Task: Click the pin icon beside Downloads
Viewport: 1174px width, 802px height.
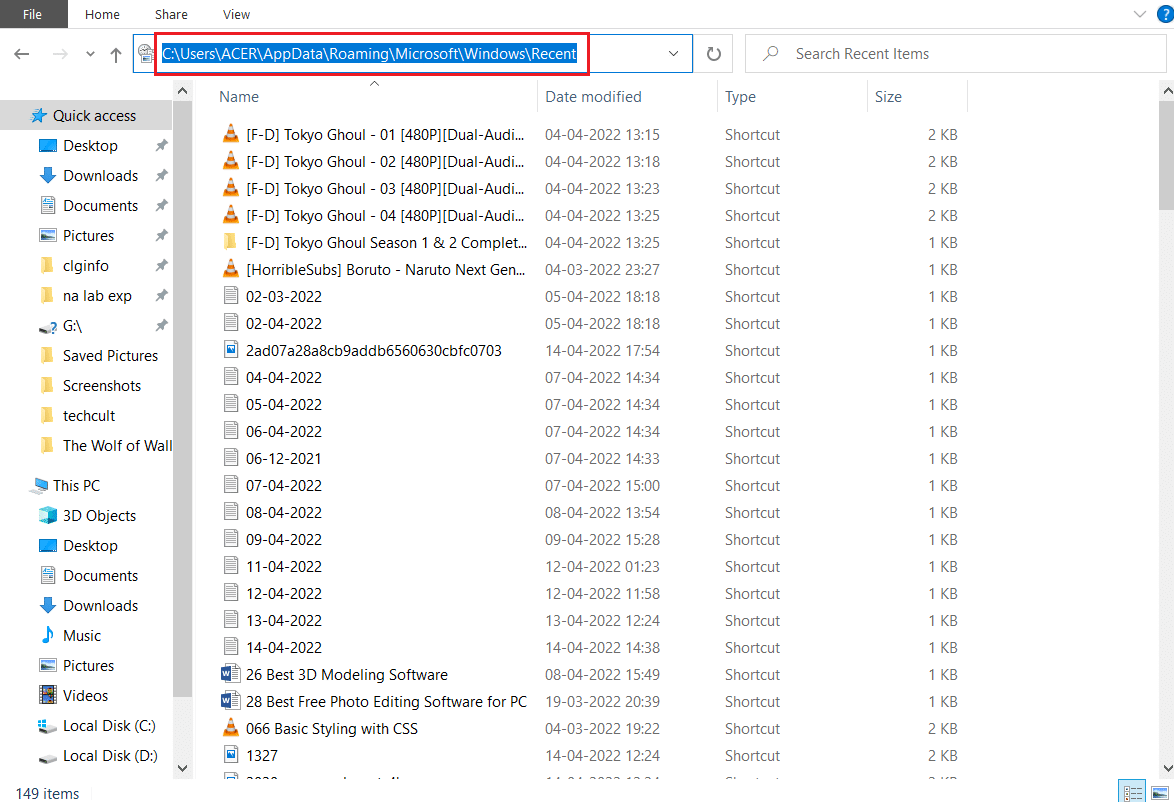Action: click(x=161, y=175)
